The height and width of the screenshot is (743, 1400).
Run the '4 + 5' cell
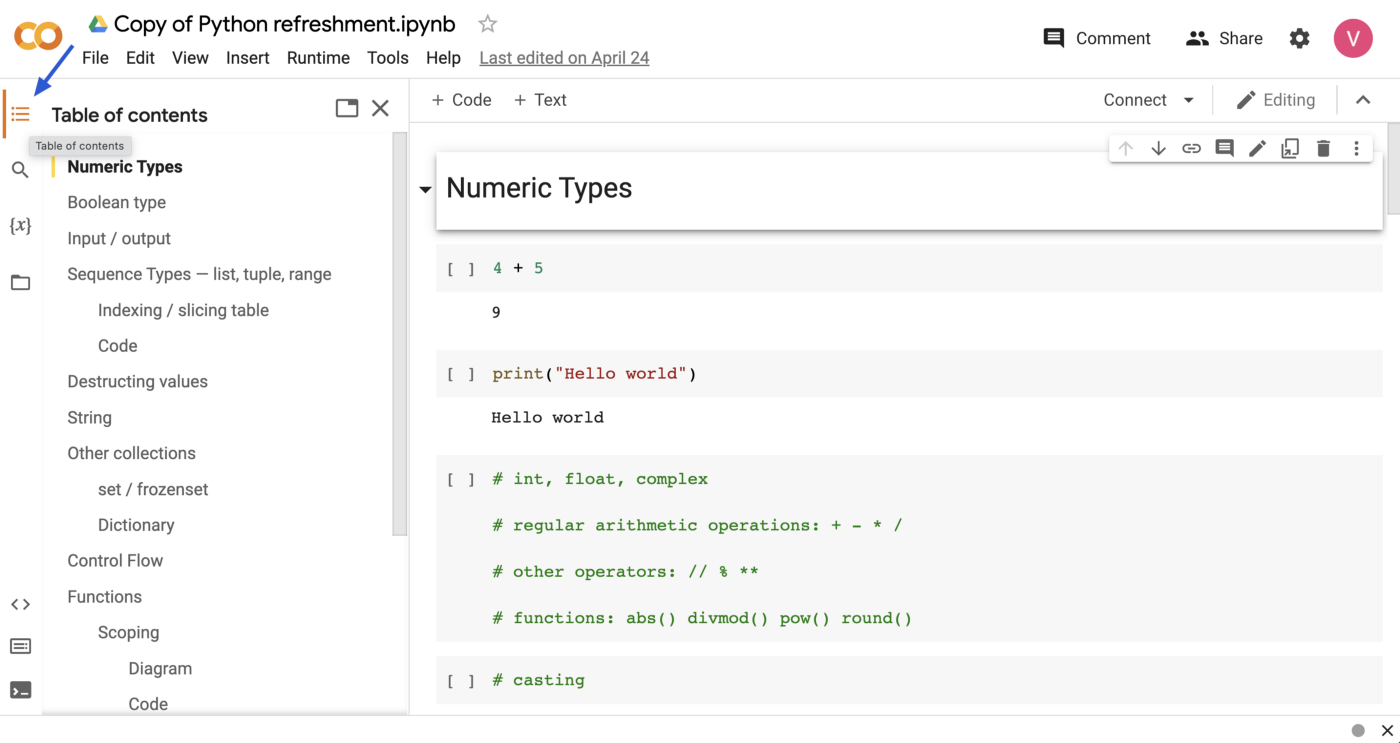tap(460, 269)
